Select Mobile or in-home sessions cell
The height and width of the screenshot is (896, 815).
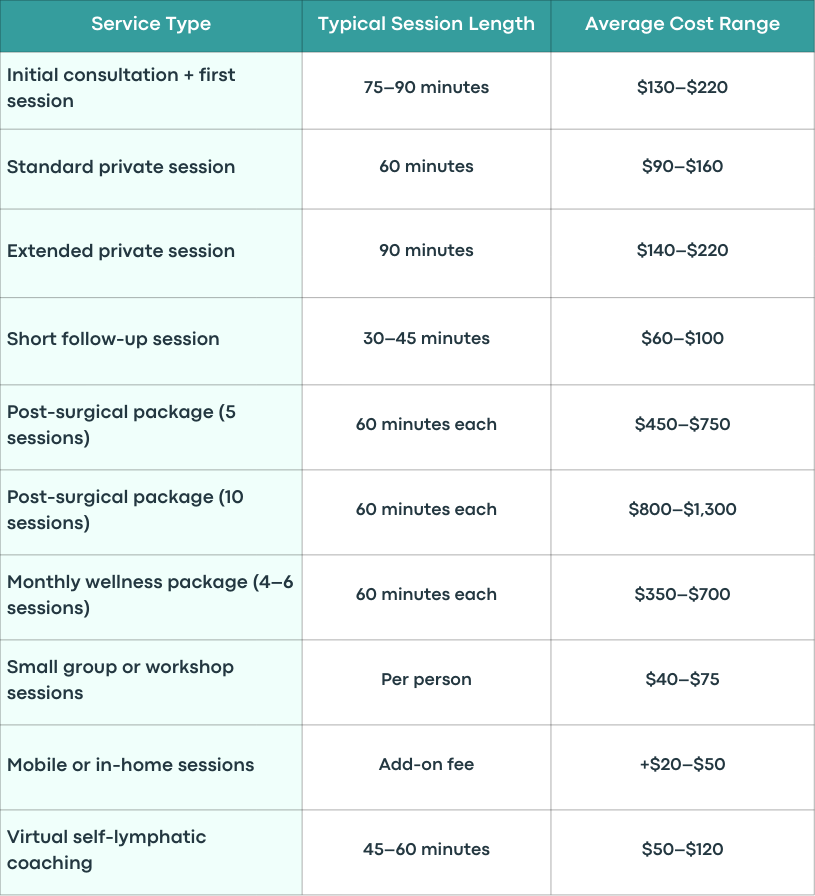[x=151, y=767]
